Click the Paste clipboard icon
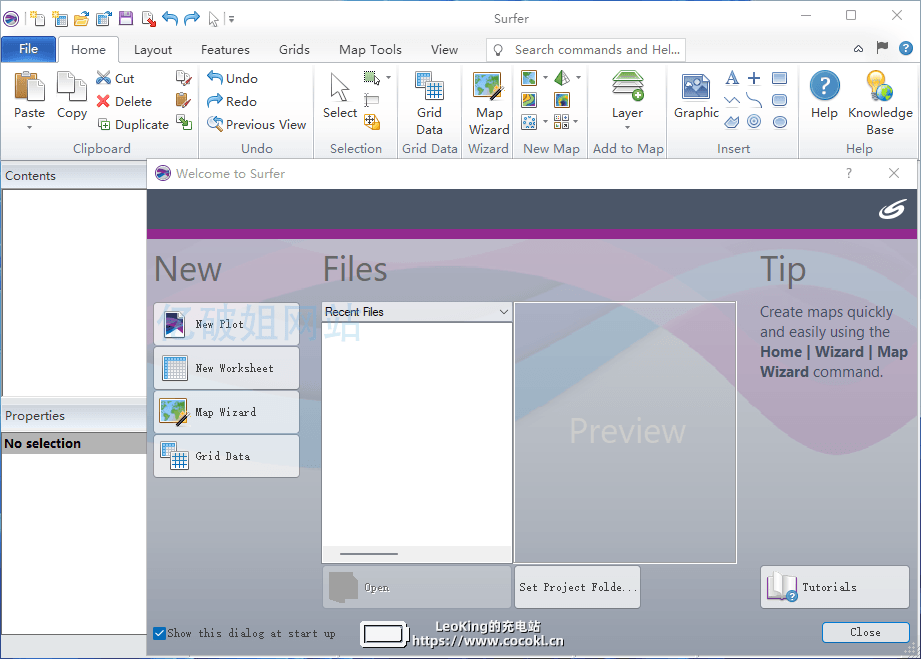 [29, 87]
